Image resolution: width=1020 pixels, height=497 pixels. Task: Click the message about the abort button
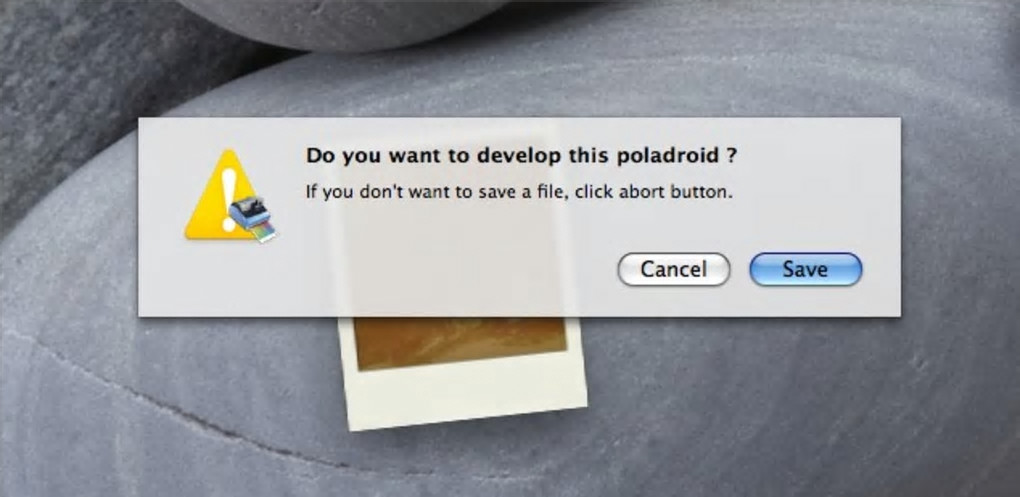[519, 193]
